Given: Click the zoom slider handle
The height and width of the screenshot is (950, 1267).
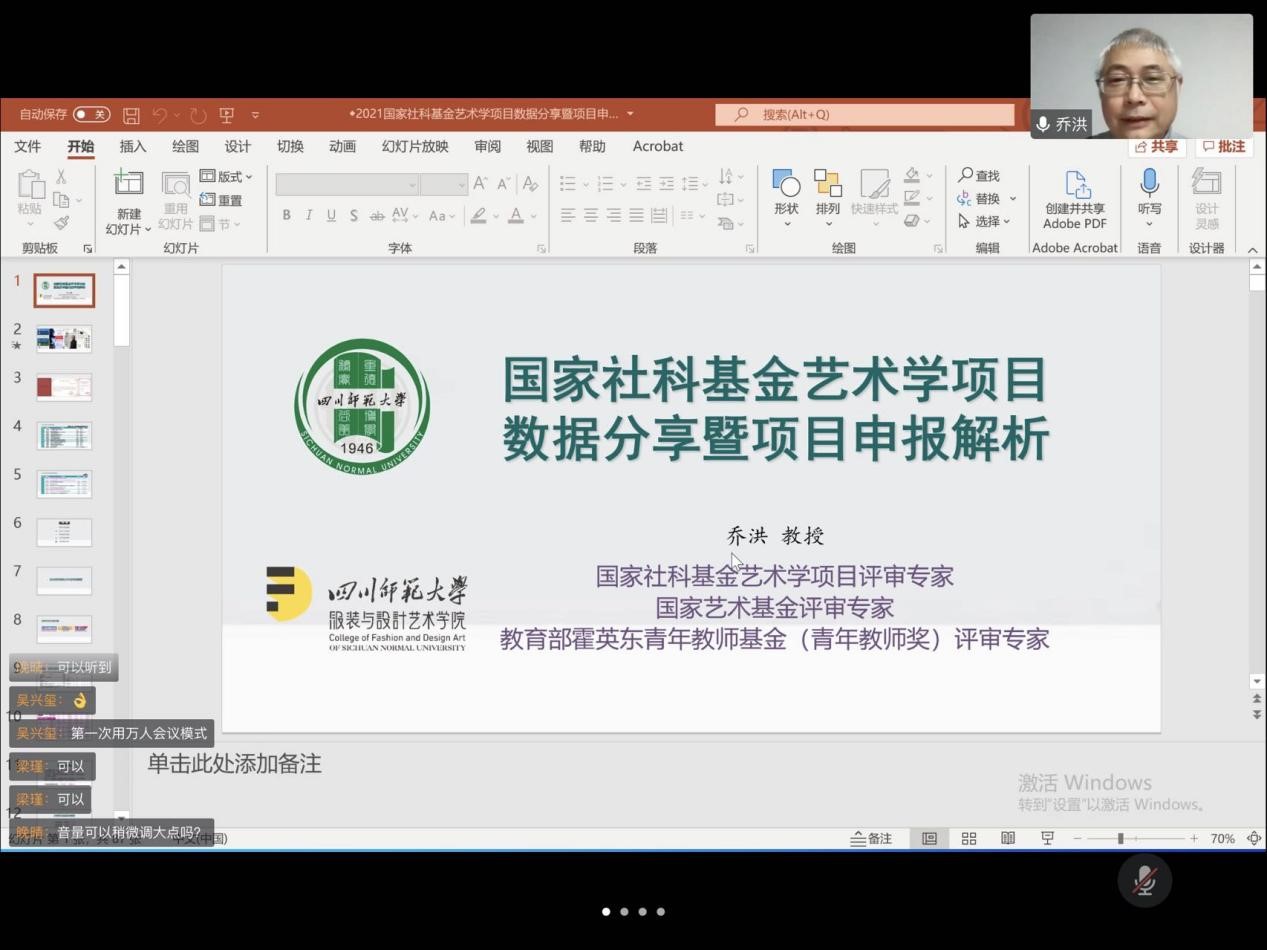Looking at the screenshot, I should click(1120, 839).
